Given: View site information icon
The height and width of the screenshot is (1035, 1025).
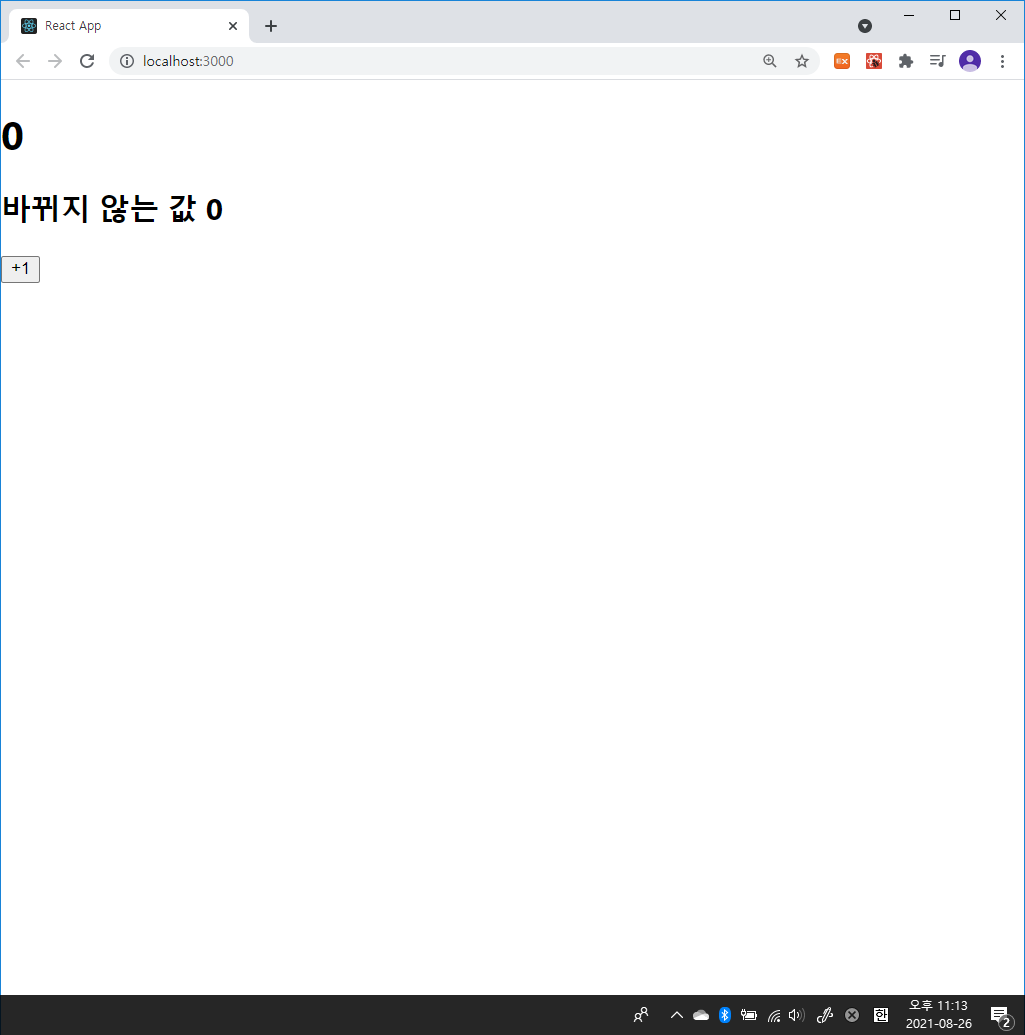Looking at the screenshot, I should tap(127, 61).
